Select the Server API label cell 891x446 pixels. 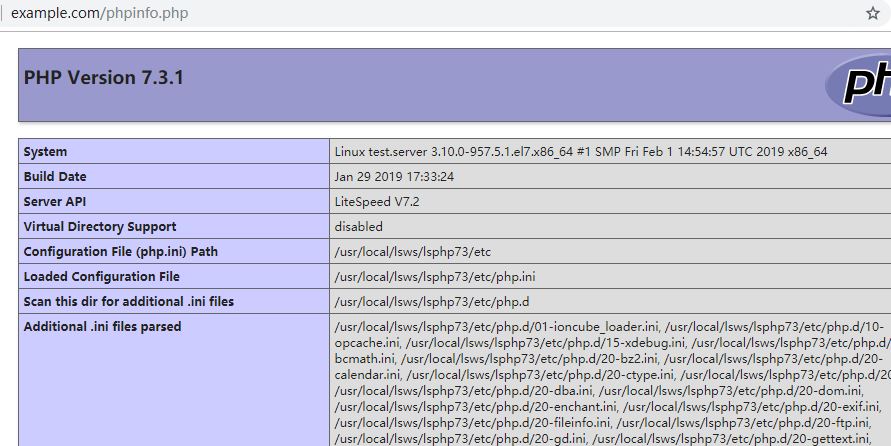click(x=55, y=202)
